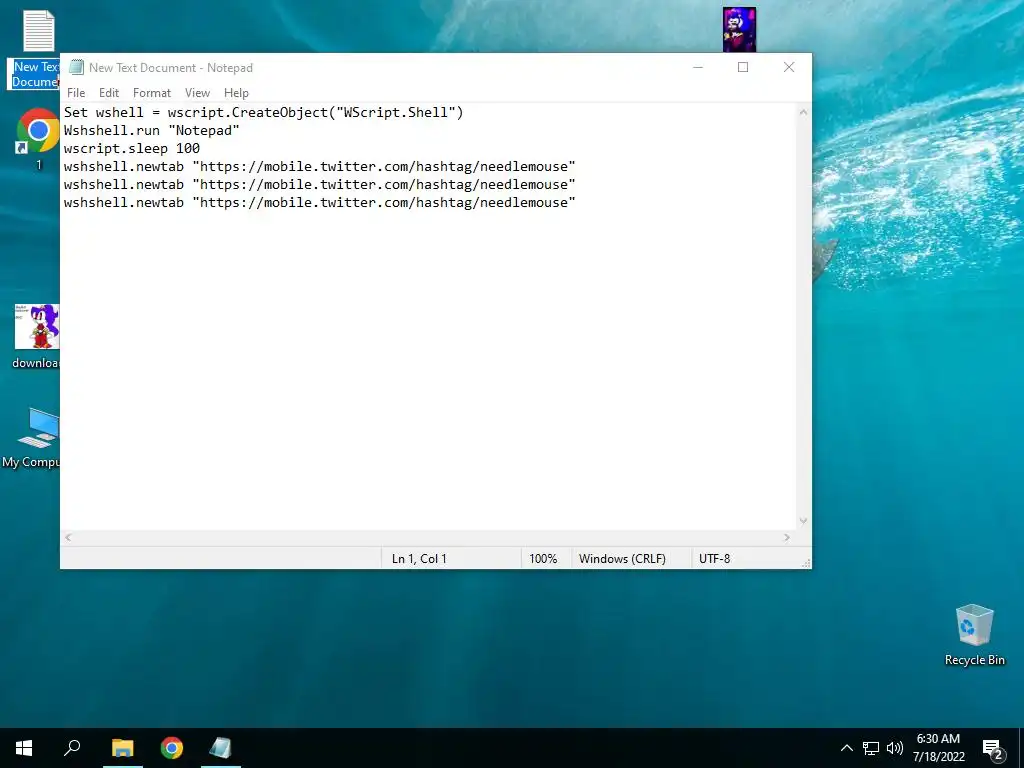Screen dimensions: 1024x768
Task: Click the line 'Wshshell.run "Notepad"'
Action: point(152,131)
